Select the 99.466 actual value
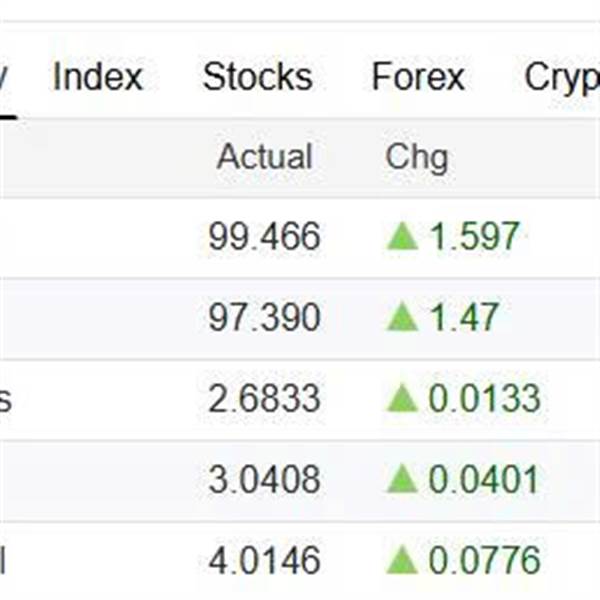The height and width of the screenshot is (600, 600). click(264, 236)
